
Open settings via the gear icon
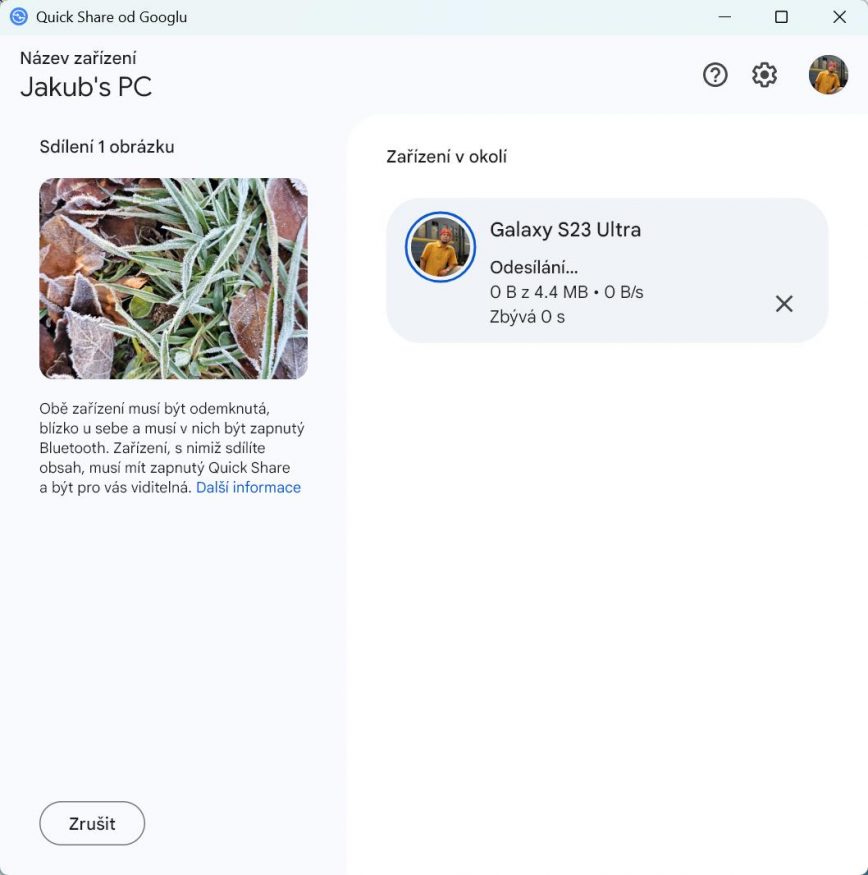click(x=764, y=75)
